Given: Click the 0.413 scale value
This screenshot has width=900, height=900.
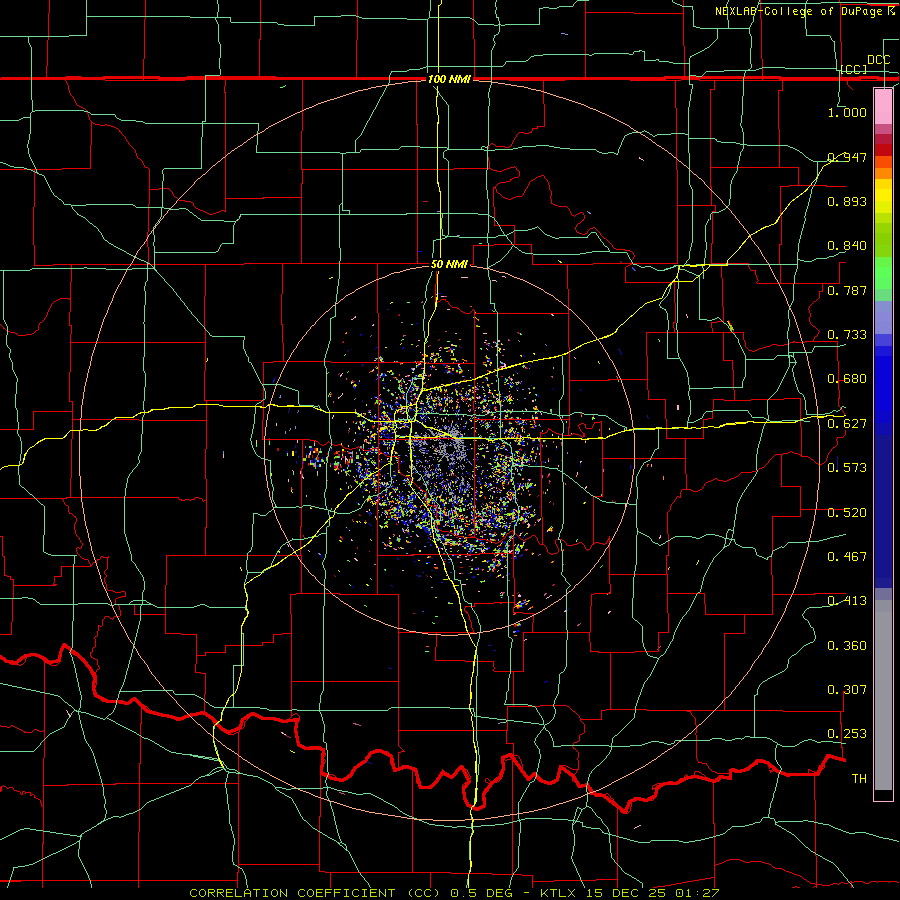Looking at the screenshot, I should [847, 601].
